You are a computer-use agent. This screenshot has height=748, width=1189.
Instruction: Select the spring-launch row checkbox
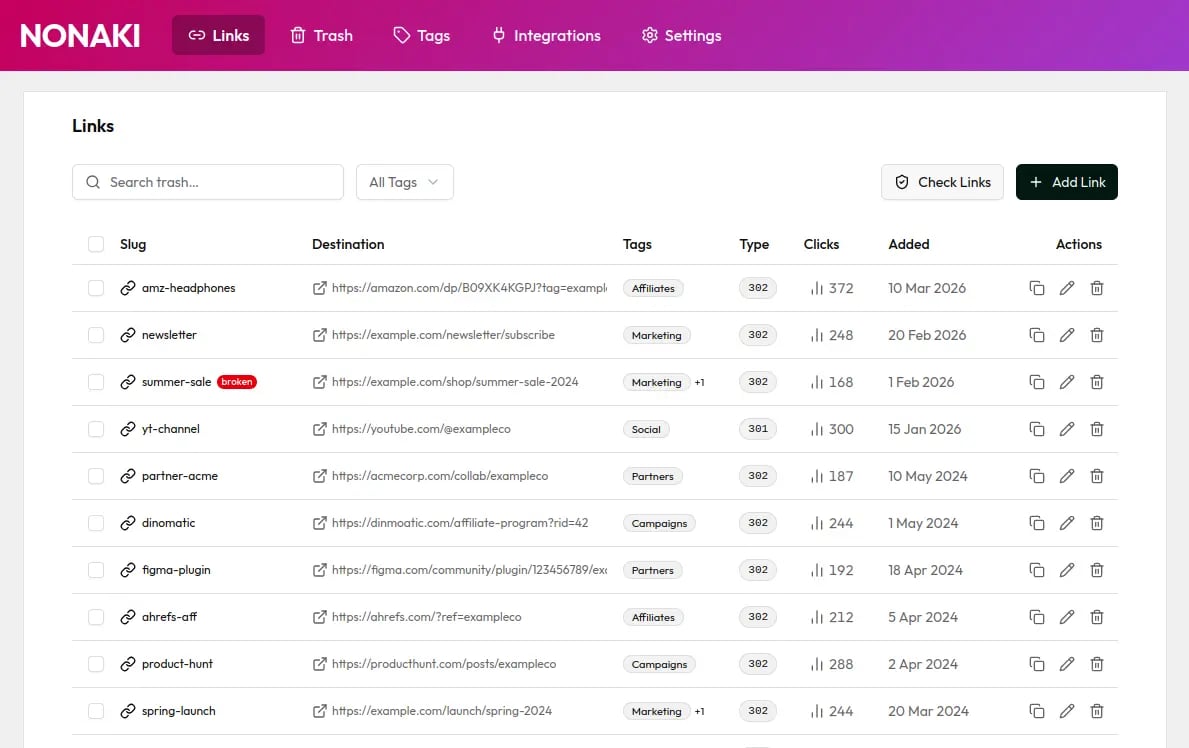click(x=96, y=712)
